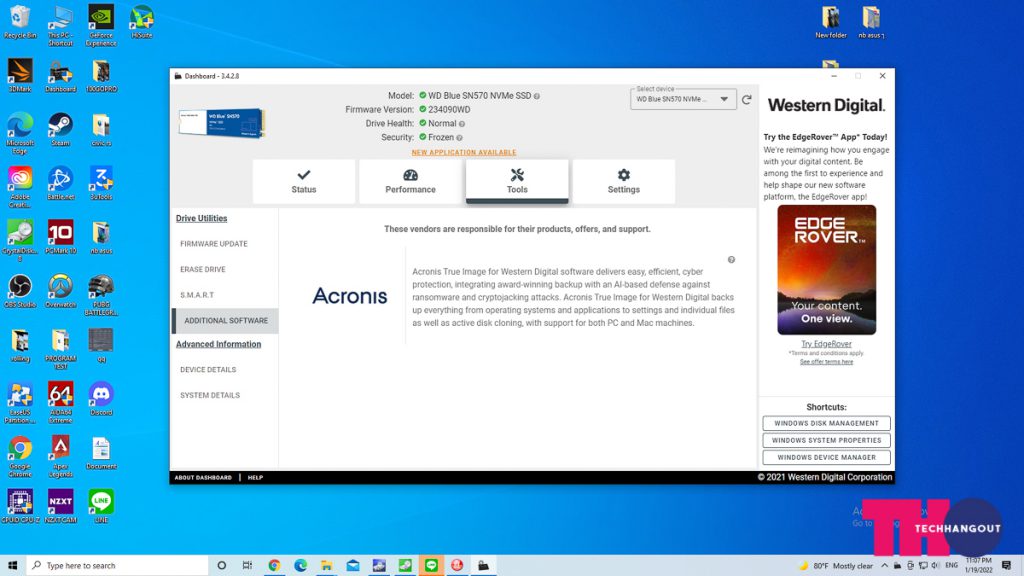Image resolution: width=1024 pixels, height=576 pixels.
Task: Select the PCMark 10 desktop icon
Action: [x=60, y=236]
